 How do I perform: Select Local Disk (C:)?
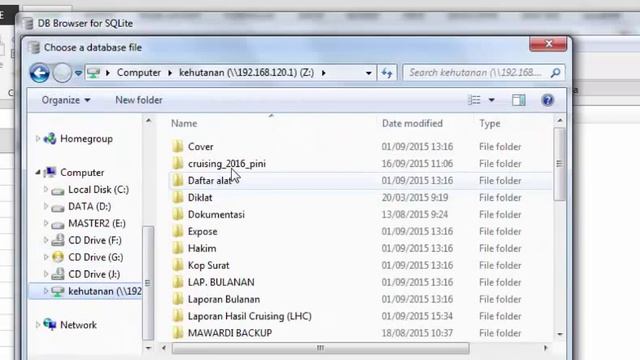[98, 190]
